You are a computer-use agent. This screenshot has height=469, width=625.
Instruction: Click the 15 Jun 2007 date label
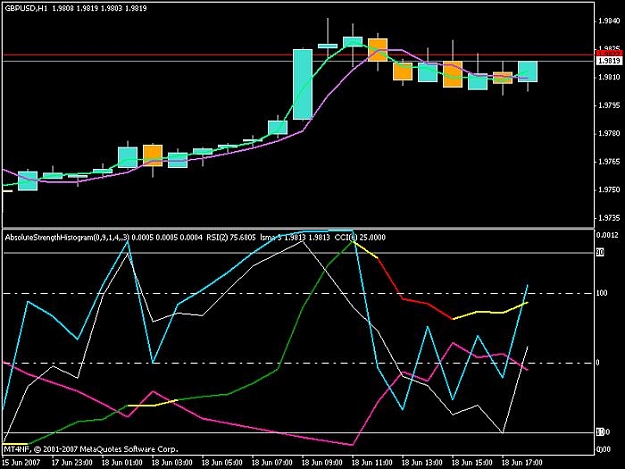pos(21,463)
